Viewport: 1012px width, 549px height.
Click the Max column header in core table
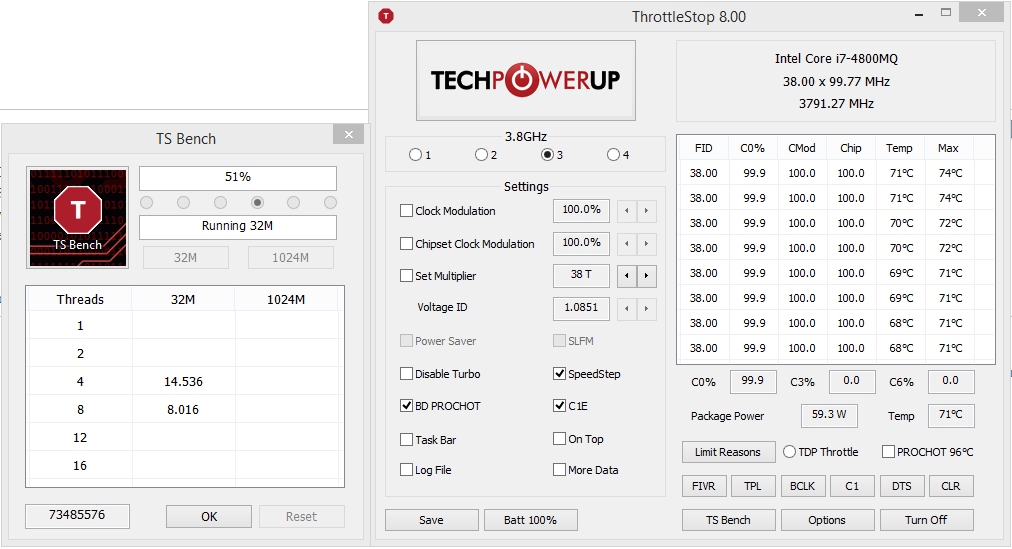948,148
